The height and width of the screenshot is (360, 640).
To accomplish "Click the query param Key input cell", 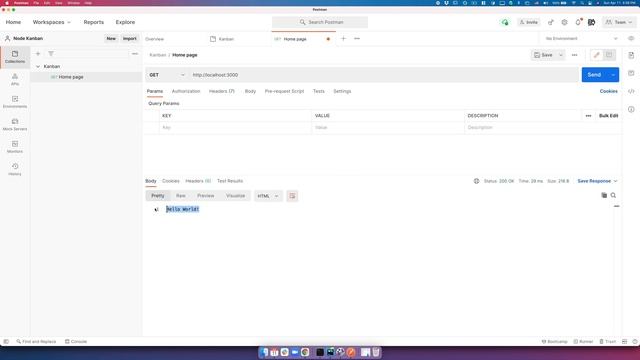I will pyautogui.click(x=235, y=127).
